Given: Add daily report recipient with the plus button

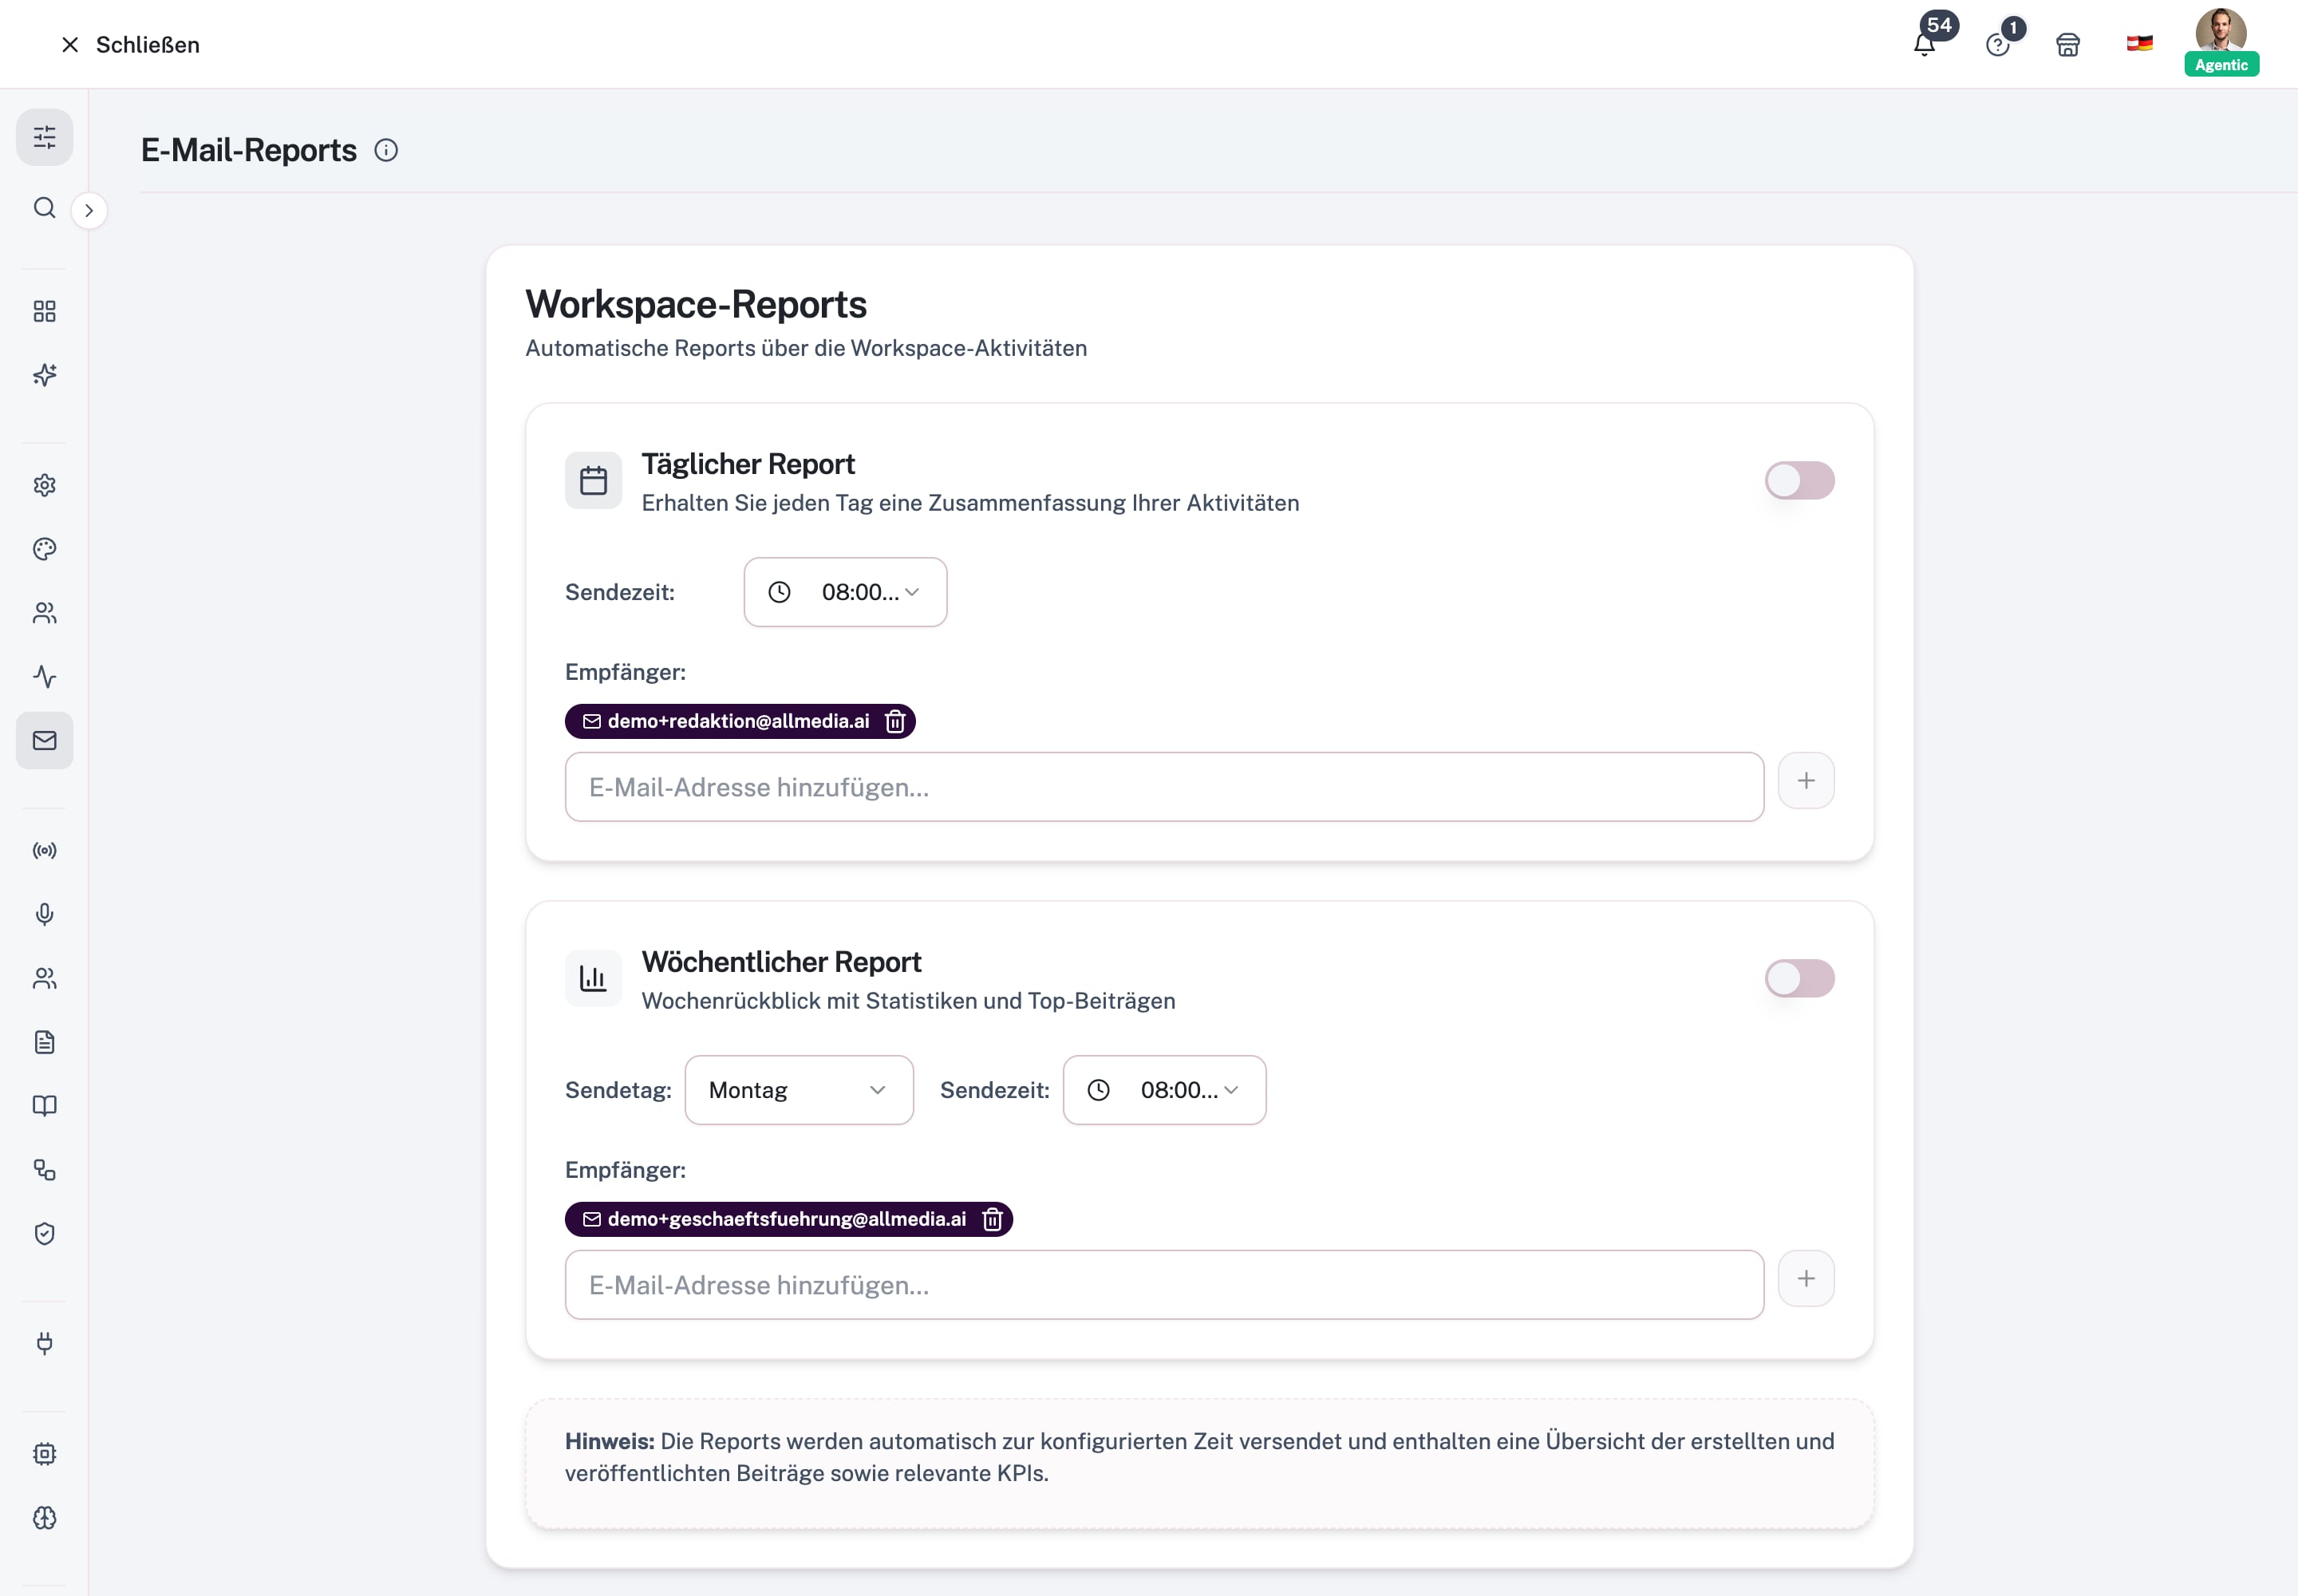Looking at the screenshot, I should [1806, 780].
